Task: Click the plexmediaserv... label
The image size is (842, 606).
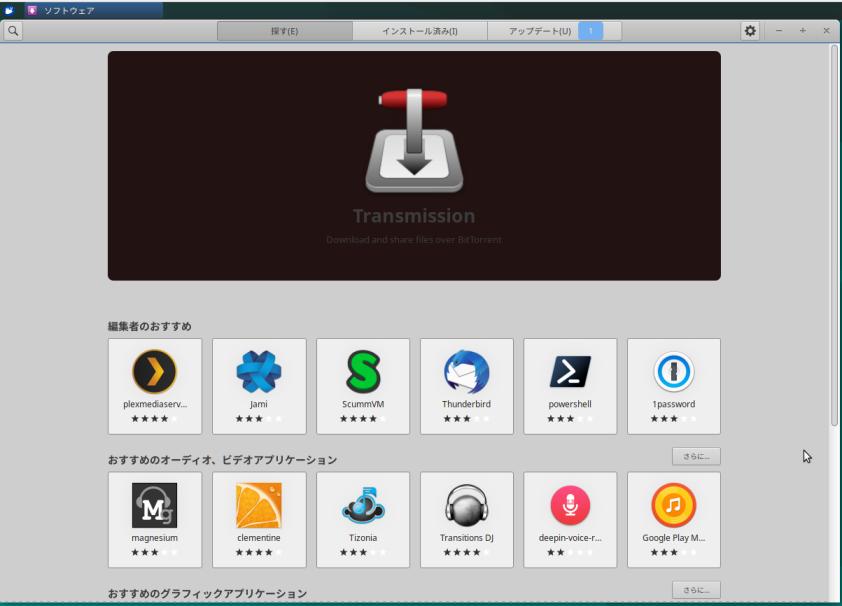Action: pyautogui.click(x=155, y=404)
